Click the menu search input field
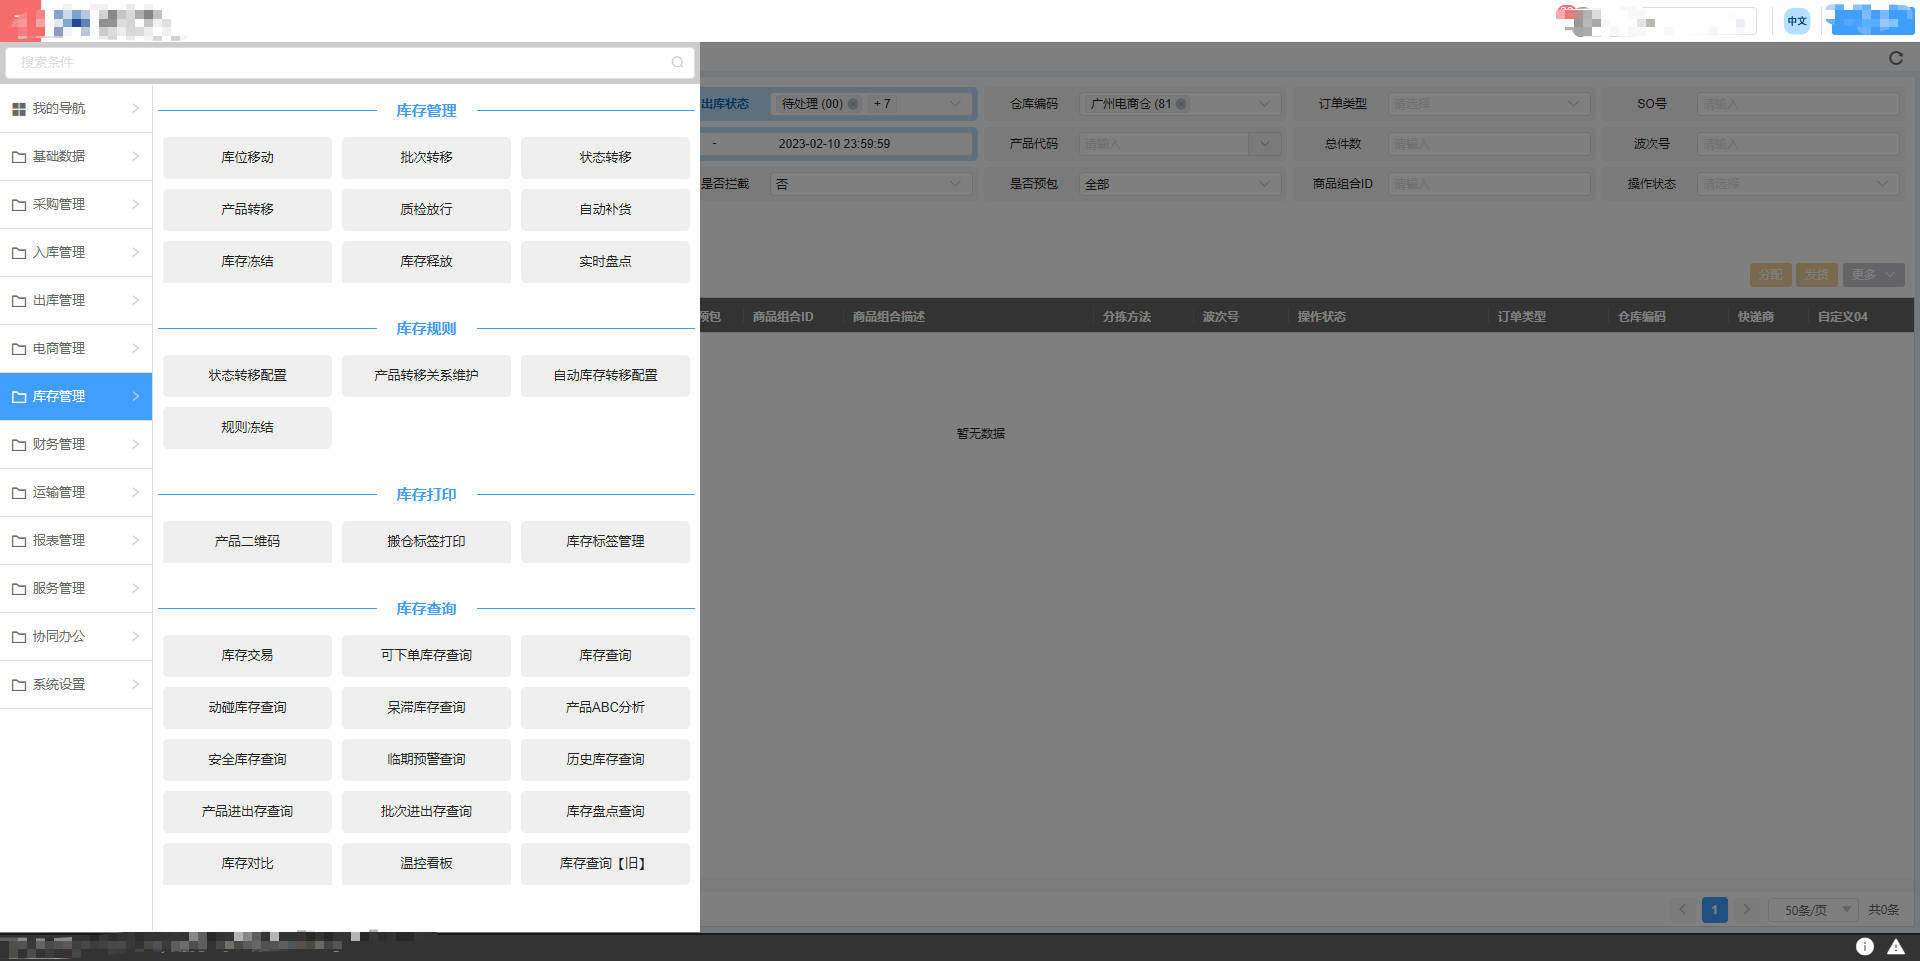Screen dimensions: 1920x961 tap(350, 62)
